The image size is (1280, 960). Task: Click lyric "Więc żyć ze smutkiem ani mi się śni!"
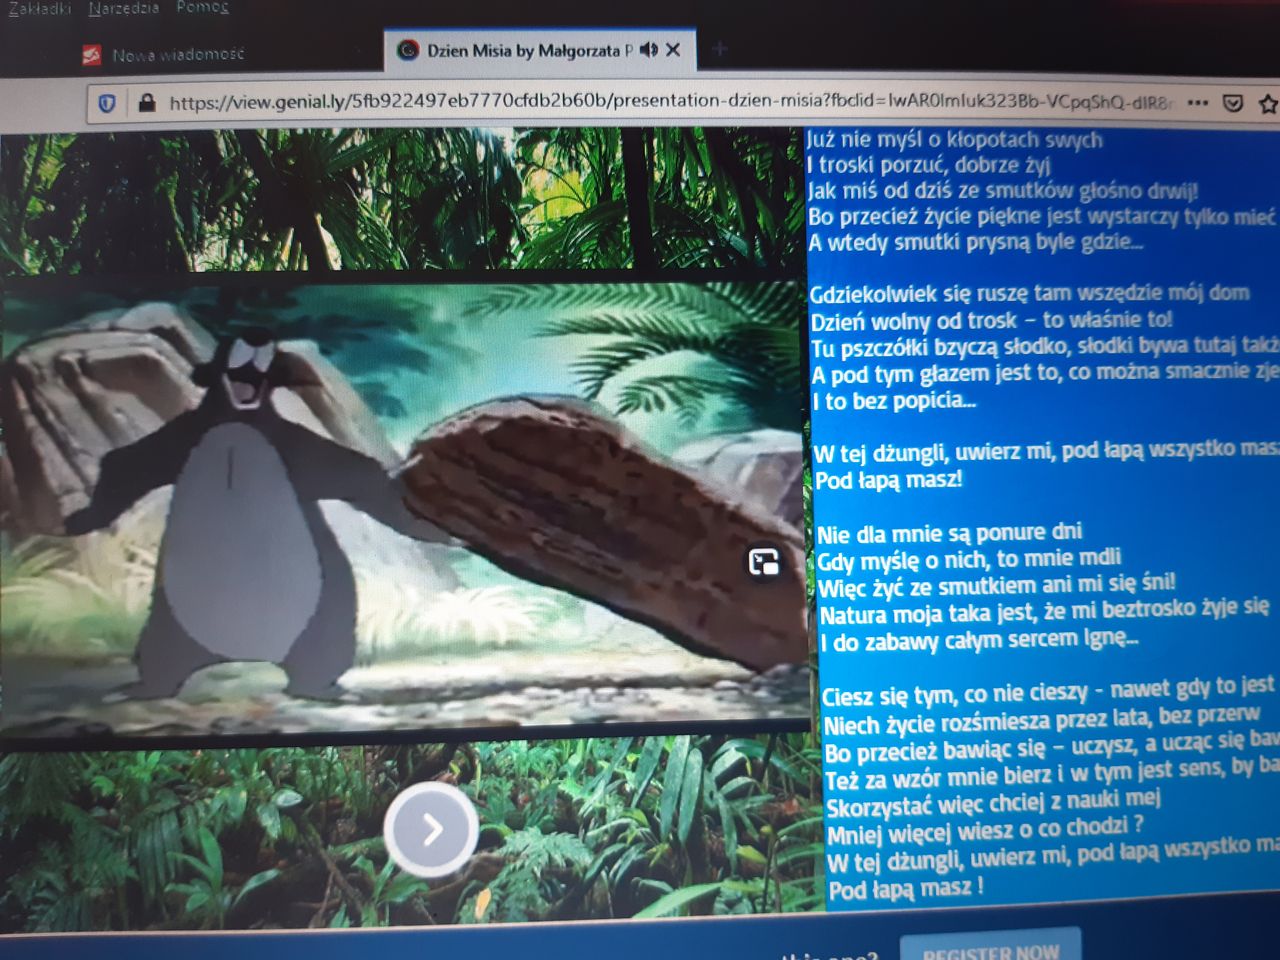click(997, 585)
